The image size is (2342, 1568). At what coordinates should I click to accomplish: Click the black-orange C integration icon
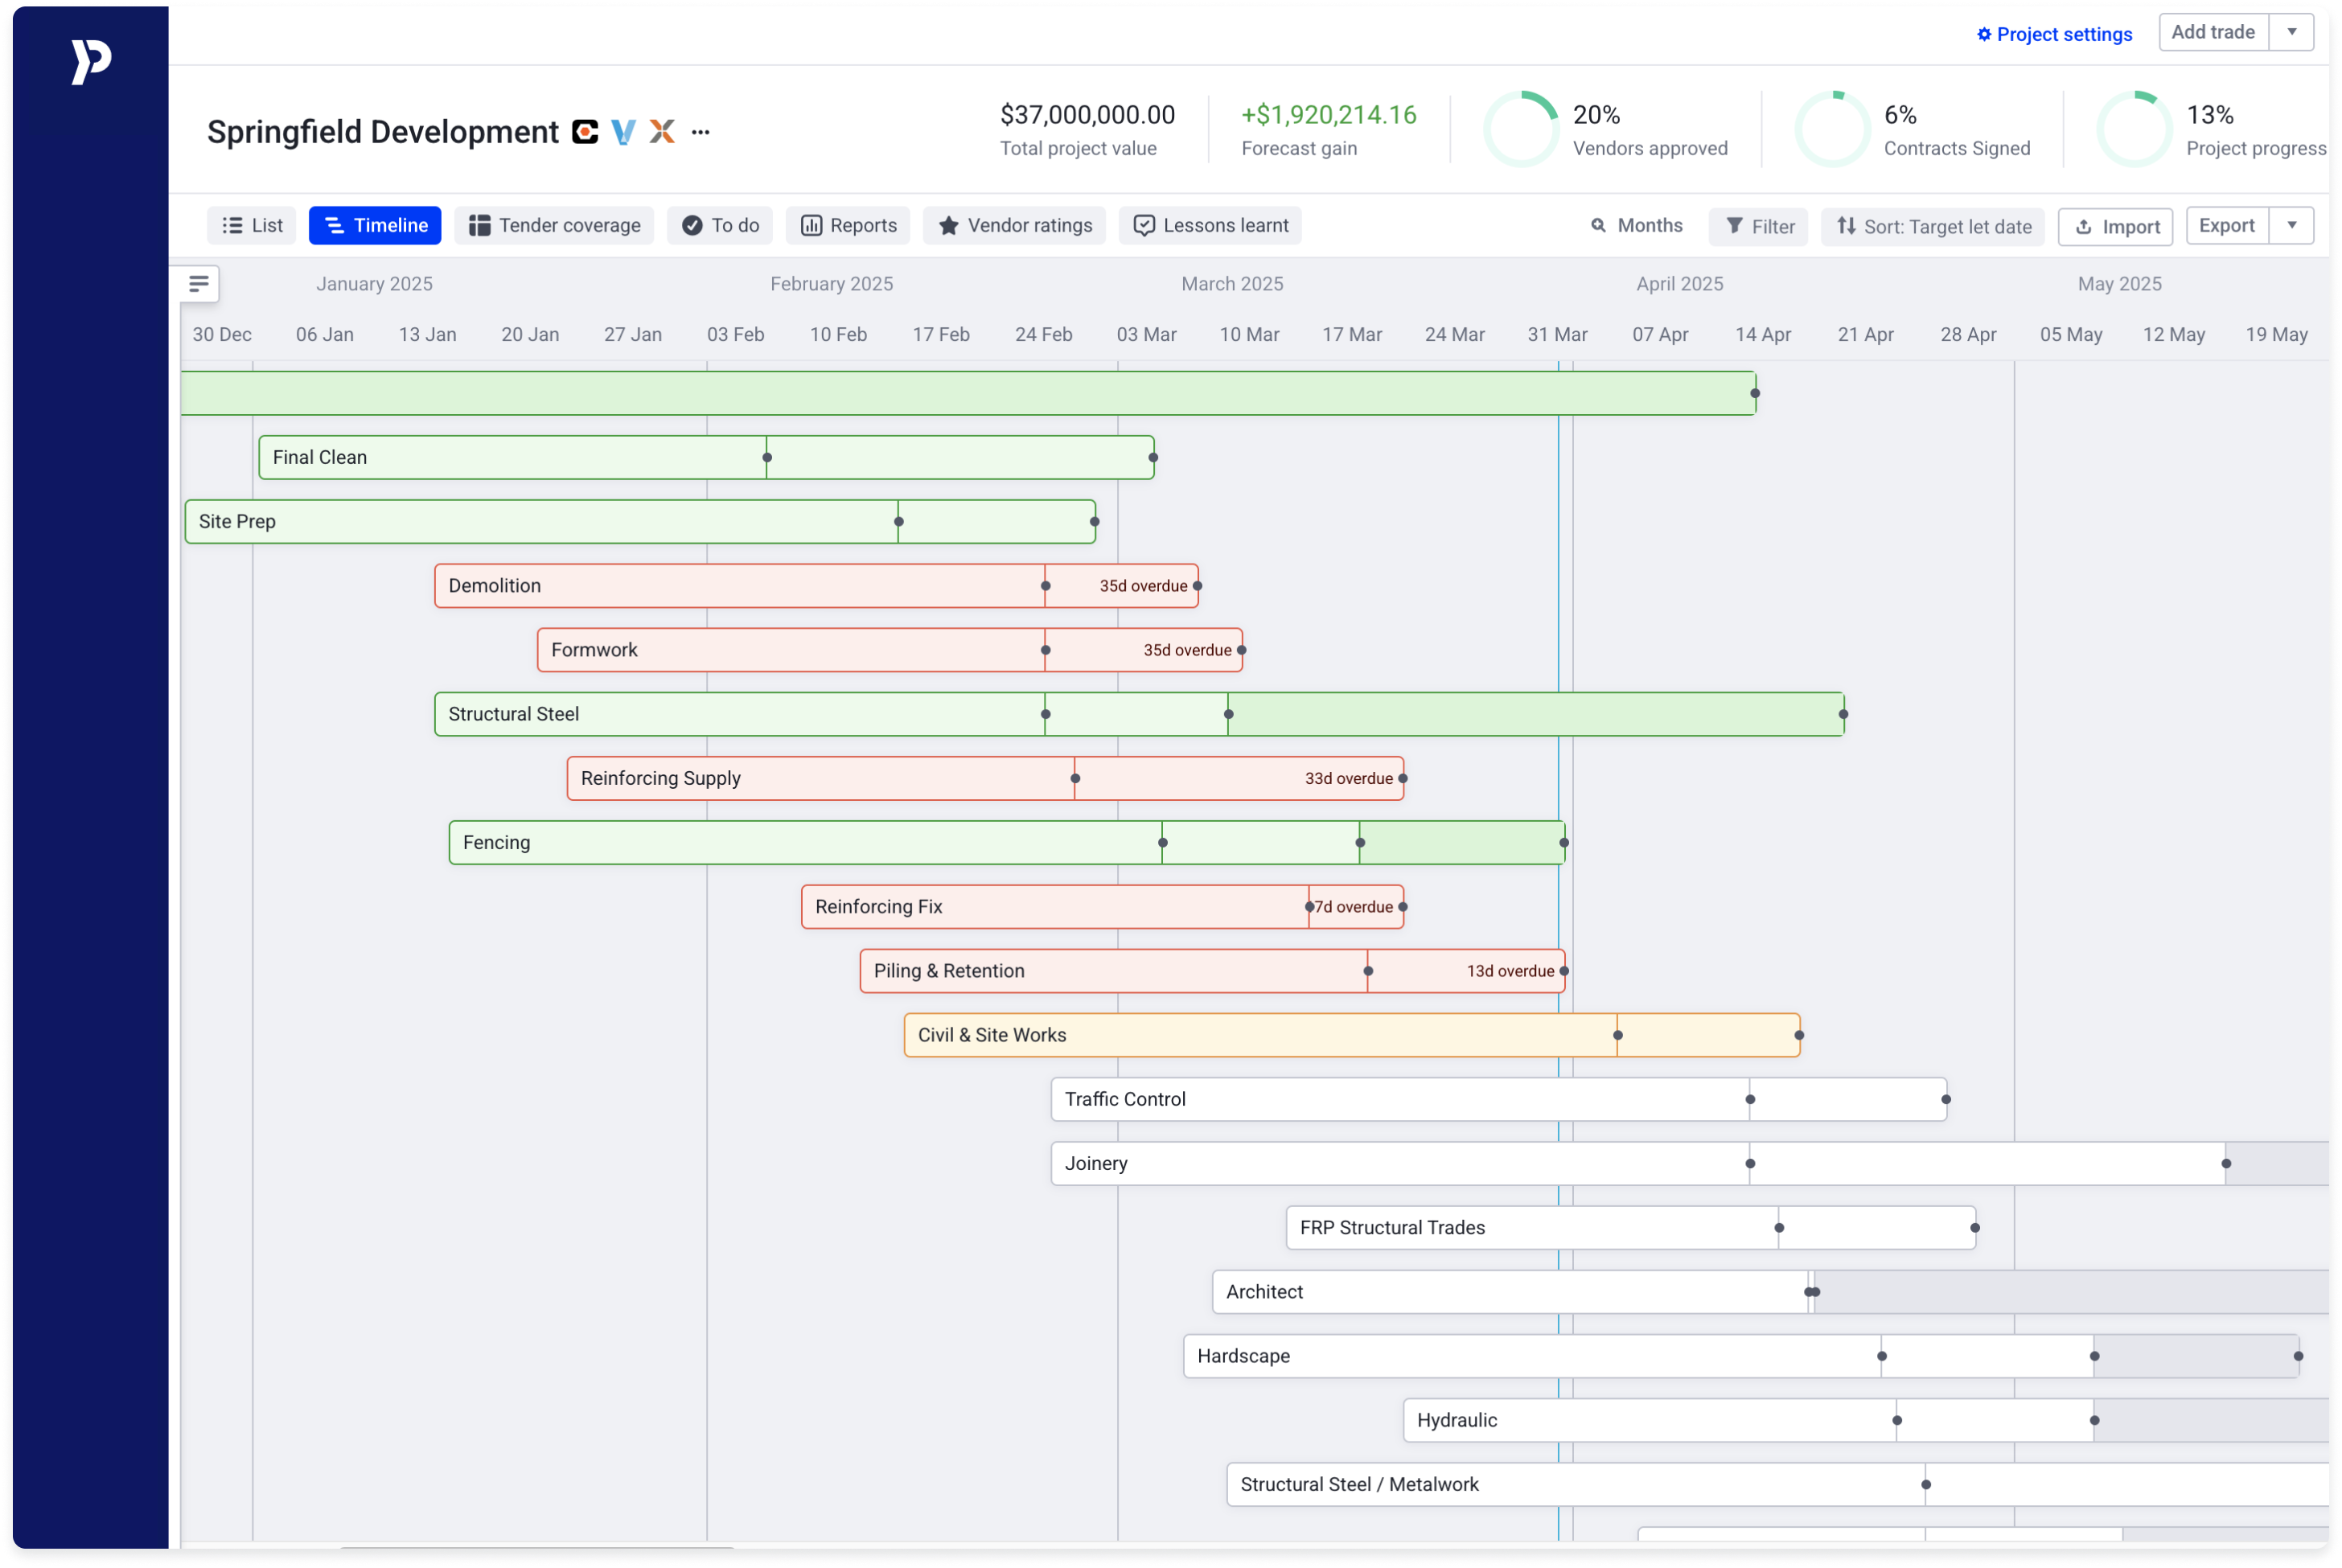[585, 132]
